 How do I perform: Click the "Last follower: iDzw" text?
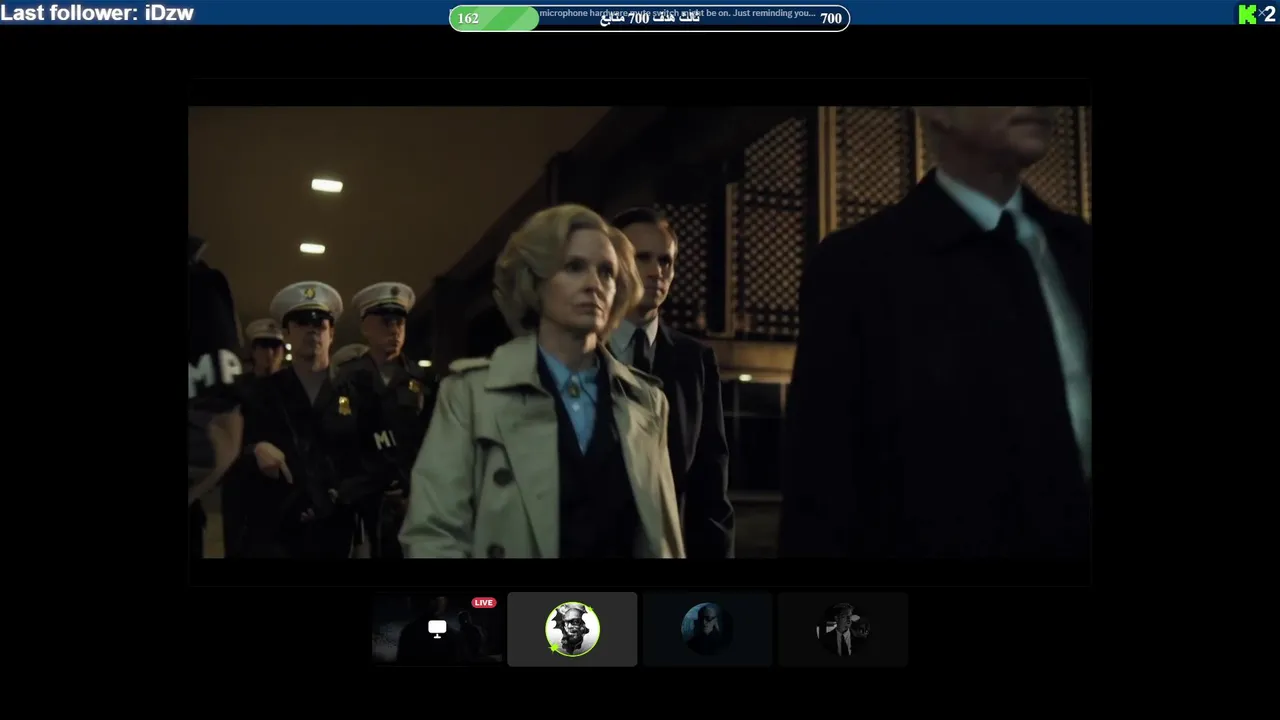point(97,13)
